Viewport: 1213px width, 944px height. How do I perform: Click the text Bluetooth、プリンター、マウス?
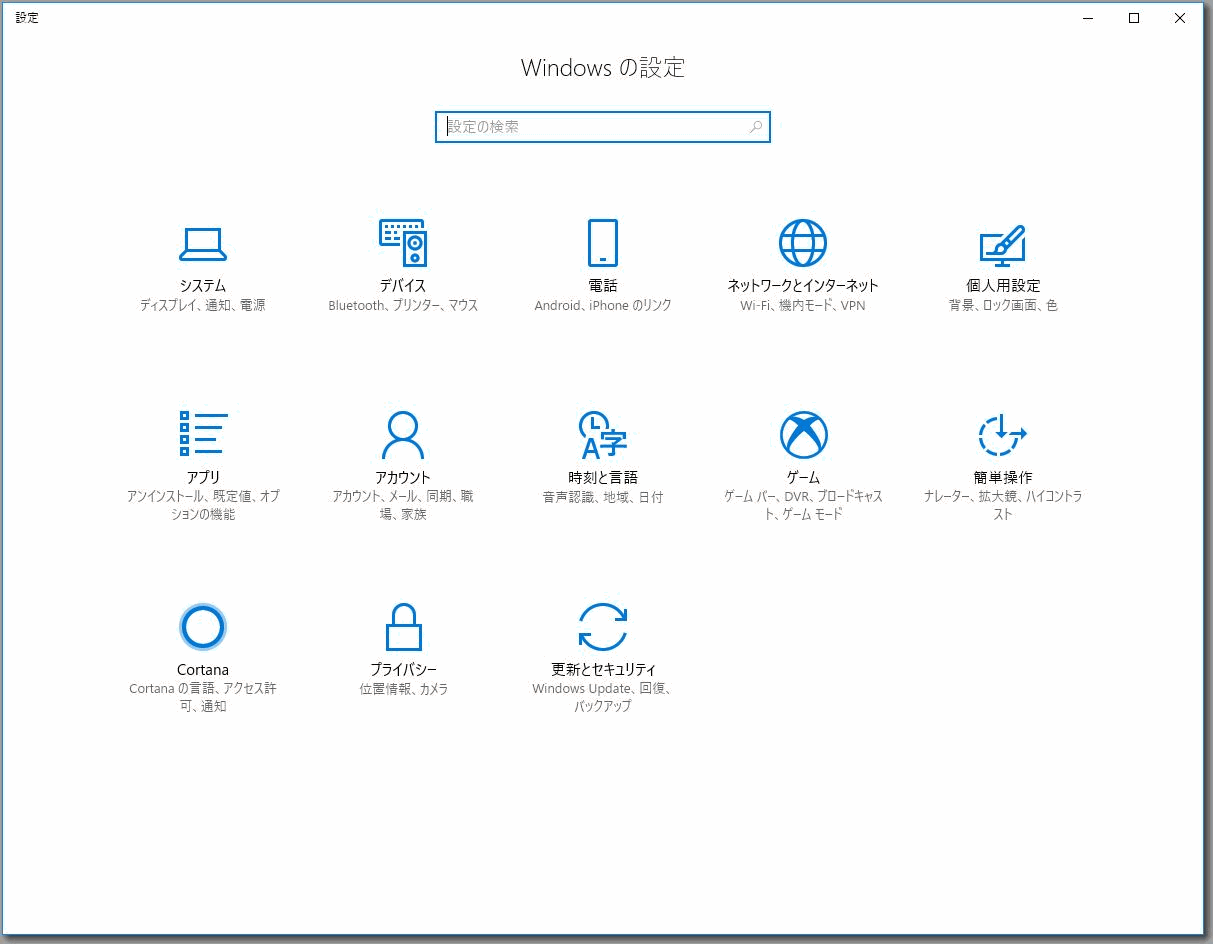403,306
